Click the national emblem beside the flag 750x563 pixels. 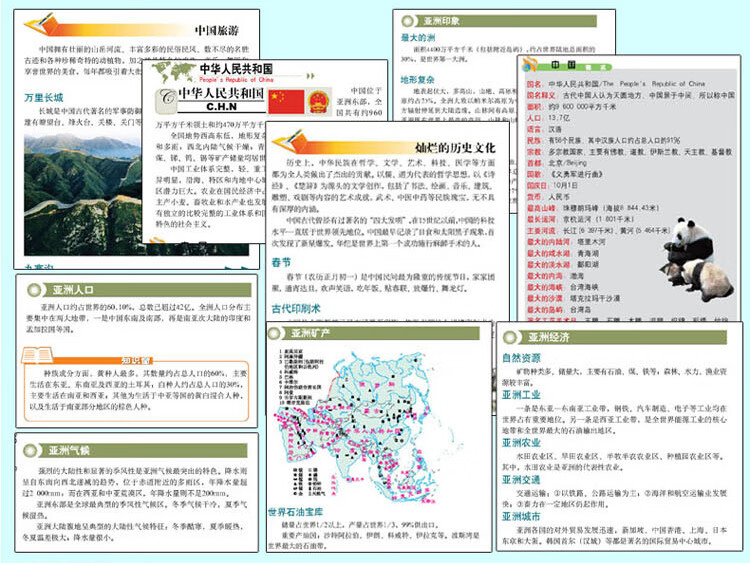tap(319, 101)
